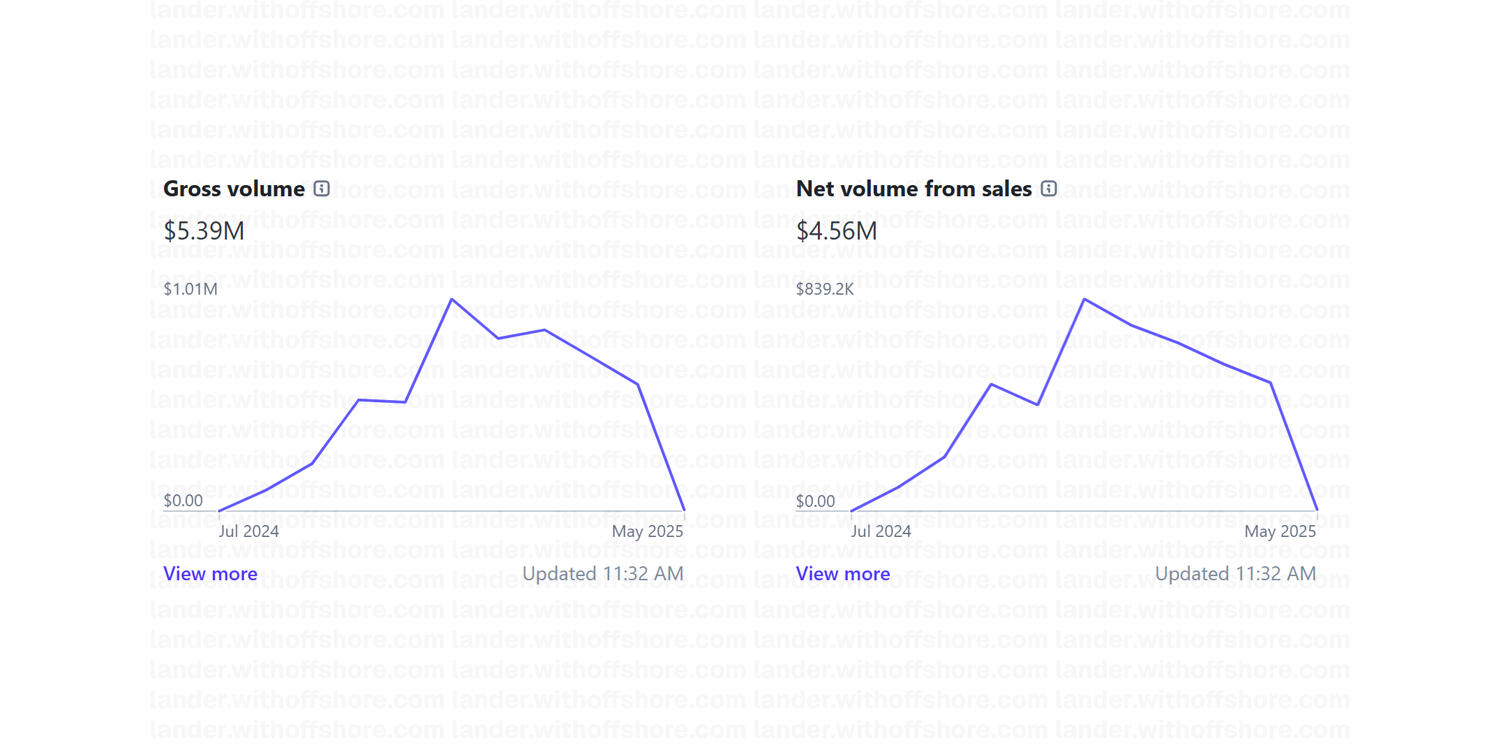The image size is (1500, 750).
Task: Click Jul 2024 on the Gross volume chart
Action: 249,531
